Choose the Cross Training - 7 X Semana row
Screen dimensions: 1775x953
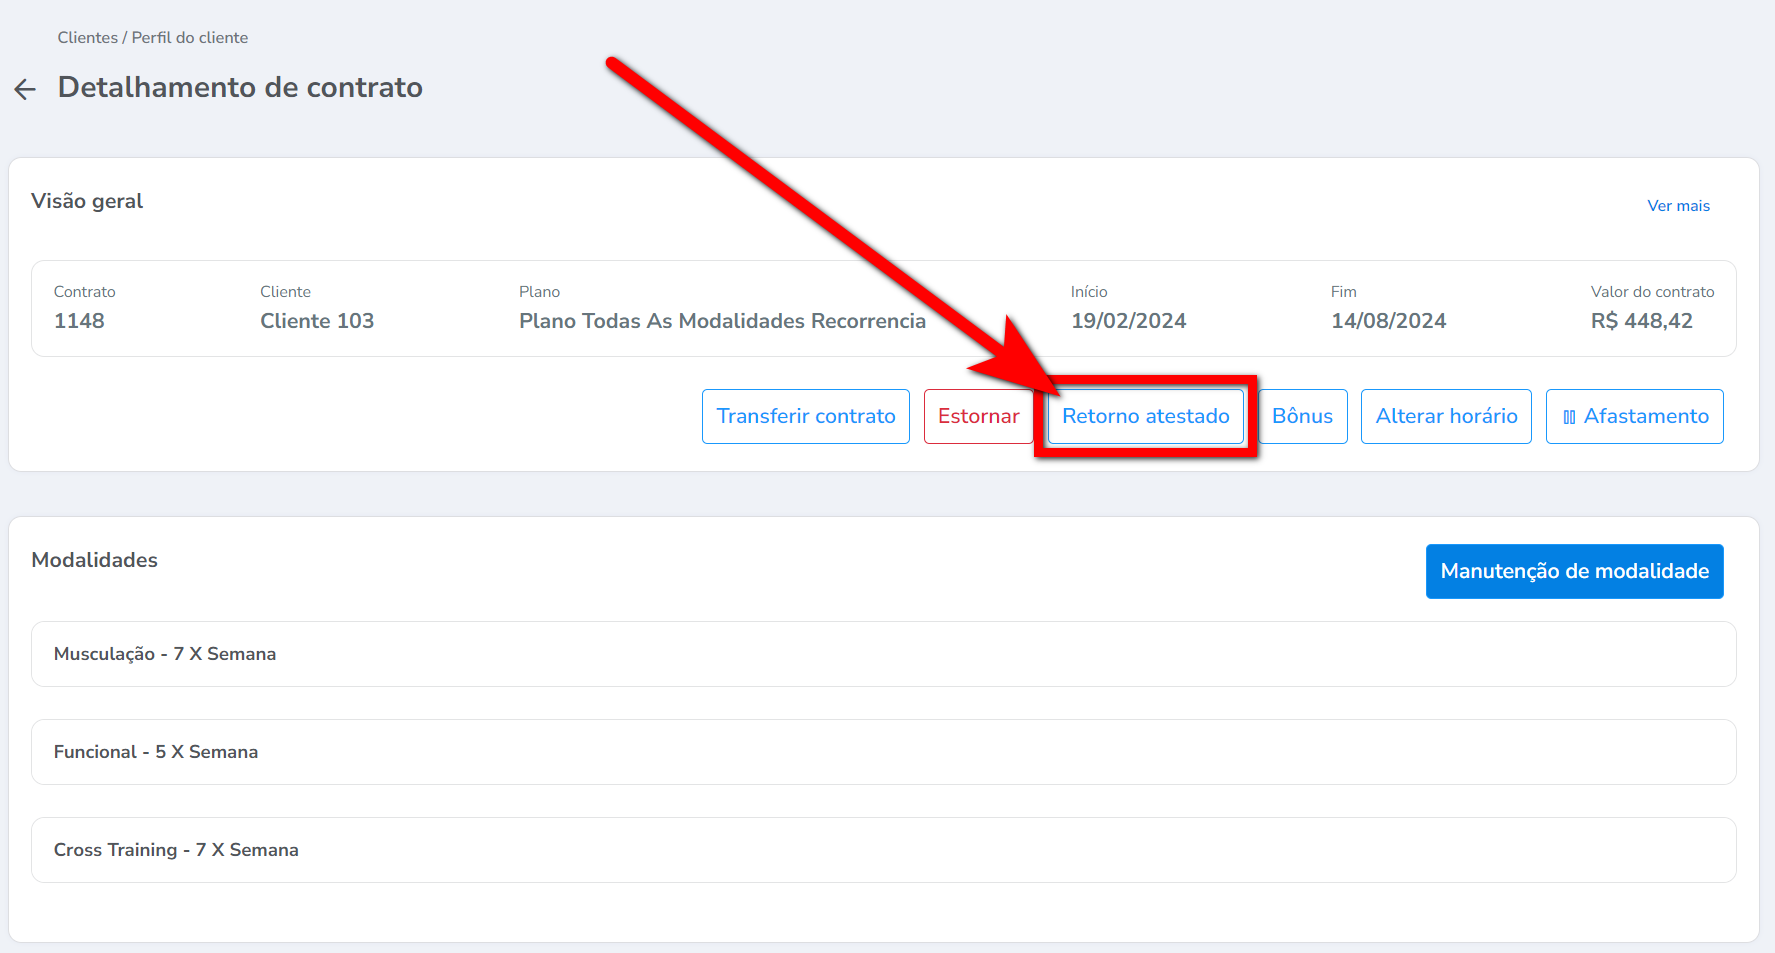pos(176,850)
